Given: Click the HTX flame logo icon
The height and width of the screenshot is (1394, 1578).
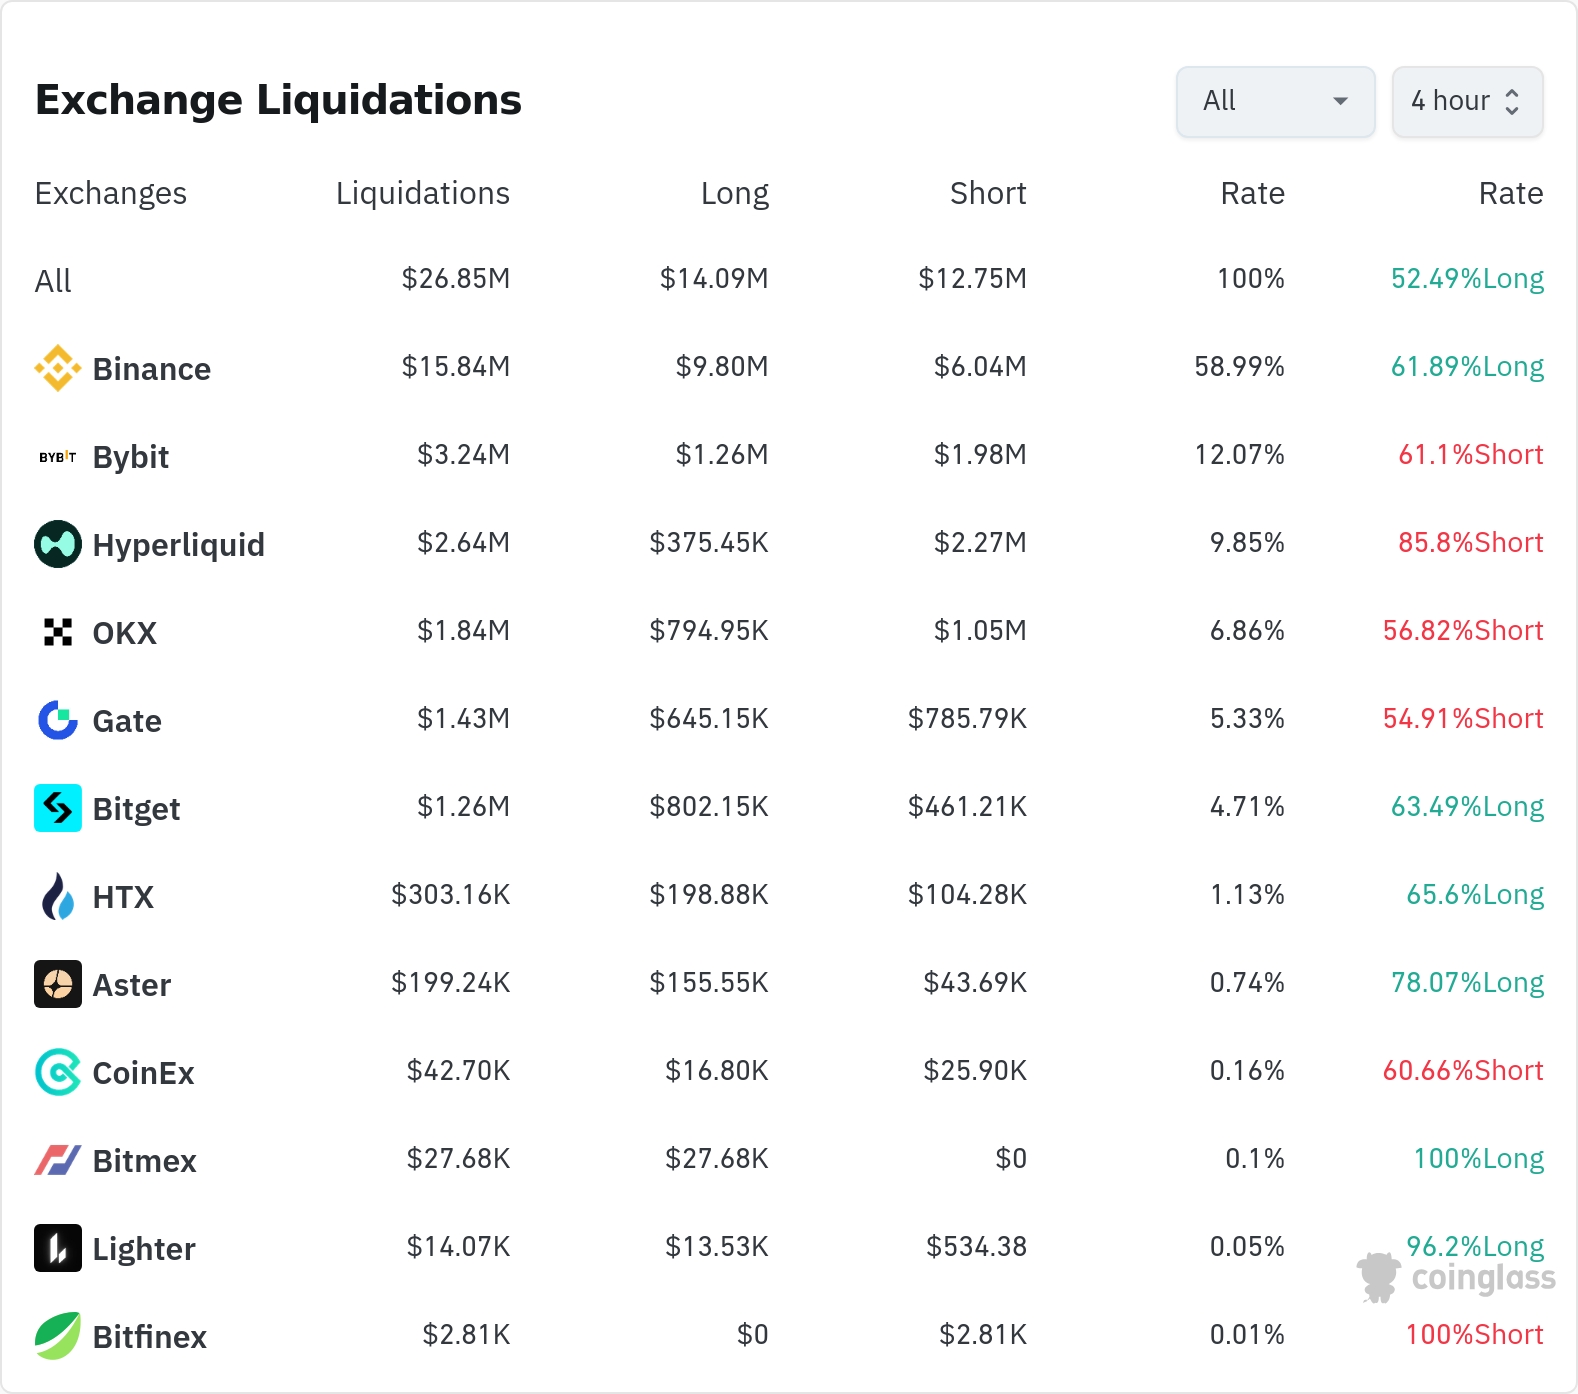Looking at the screenshot, I should point(58,896).
